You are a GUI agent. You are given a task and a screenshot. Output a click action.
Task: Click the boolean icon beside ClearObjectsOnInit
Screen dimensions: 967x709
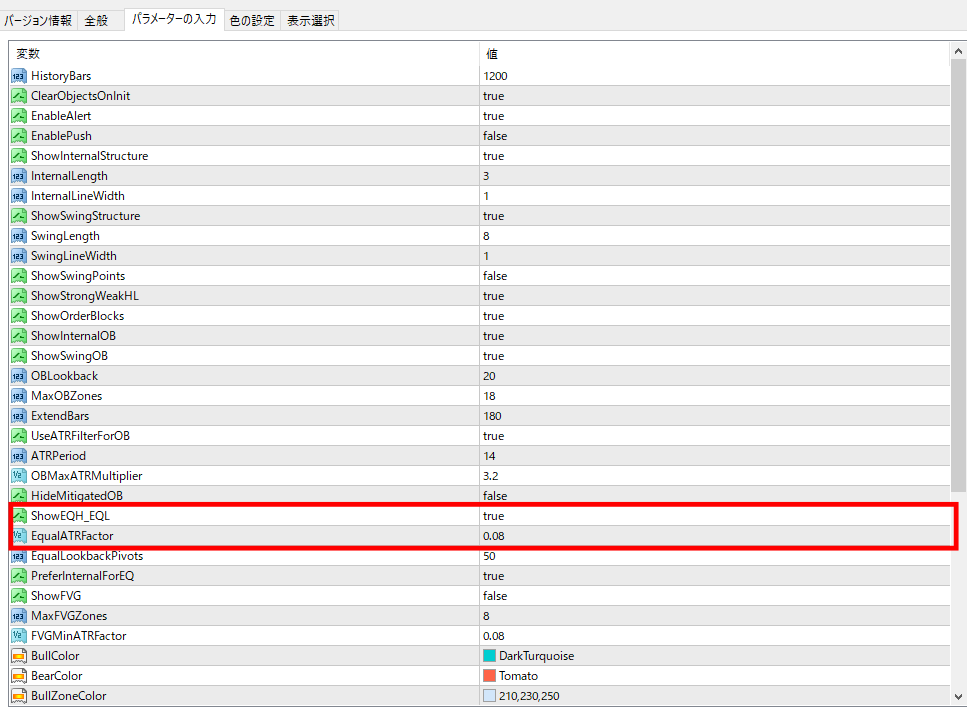click(x=19, y=96)
